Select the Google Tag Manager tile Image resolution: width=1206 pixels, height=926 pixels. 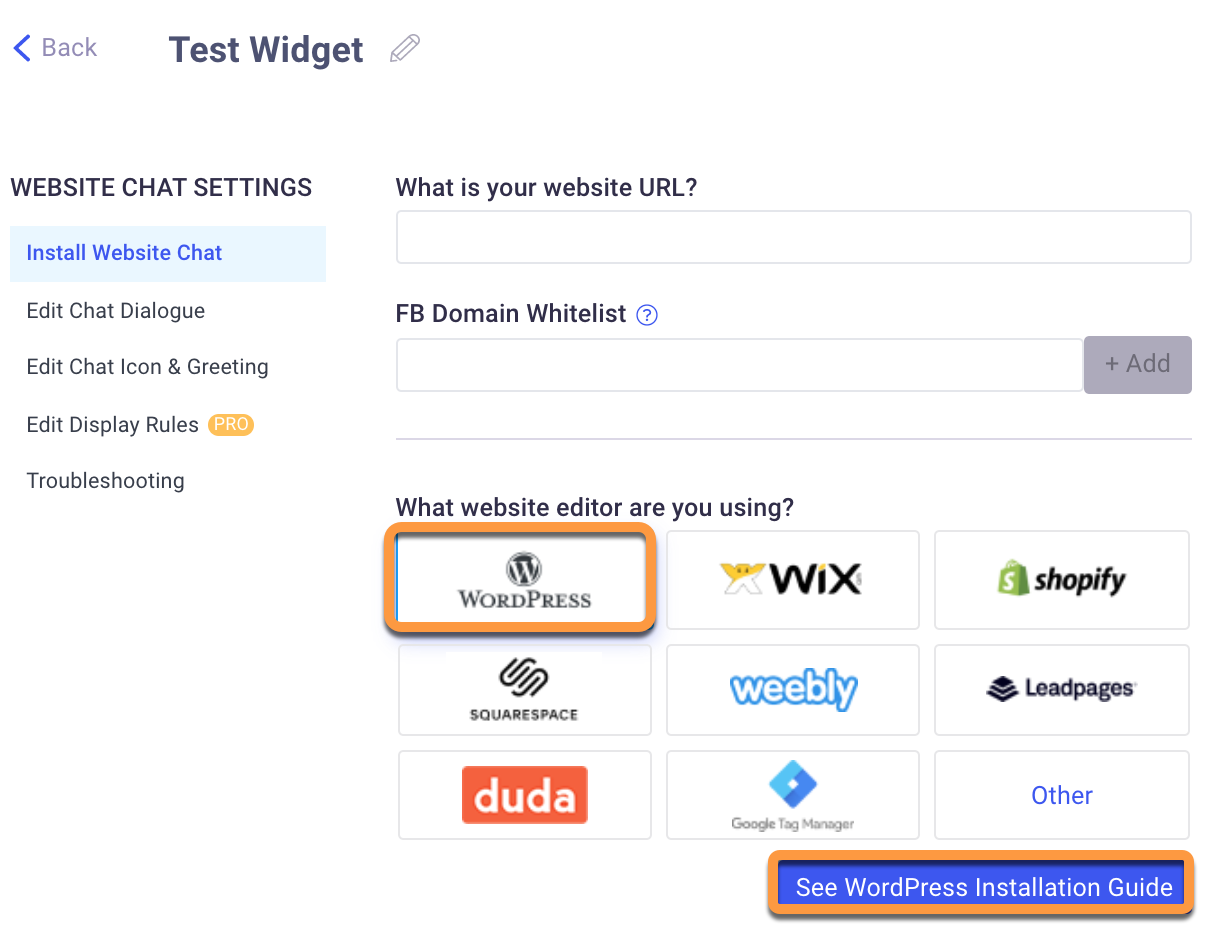(x=792, y=795)
